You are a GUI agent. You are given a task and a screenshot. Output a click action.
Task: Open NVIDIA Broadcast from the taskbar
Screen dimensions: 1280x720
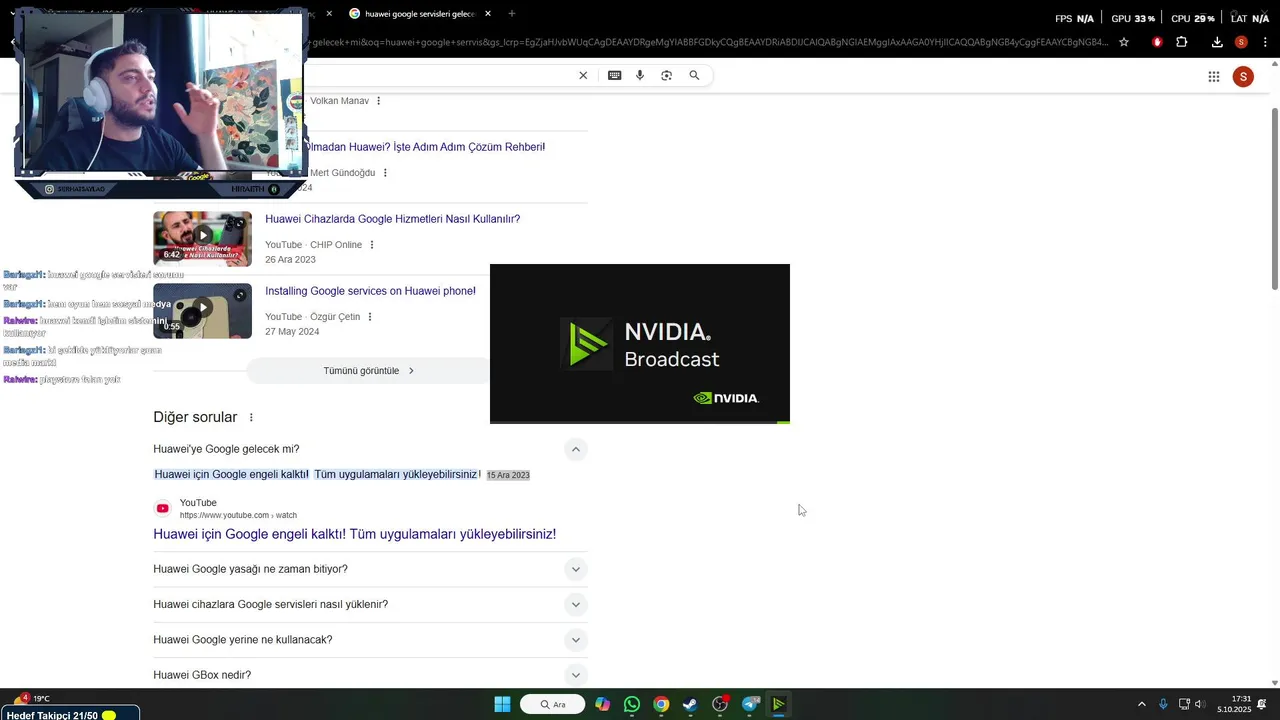(779, 704)
